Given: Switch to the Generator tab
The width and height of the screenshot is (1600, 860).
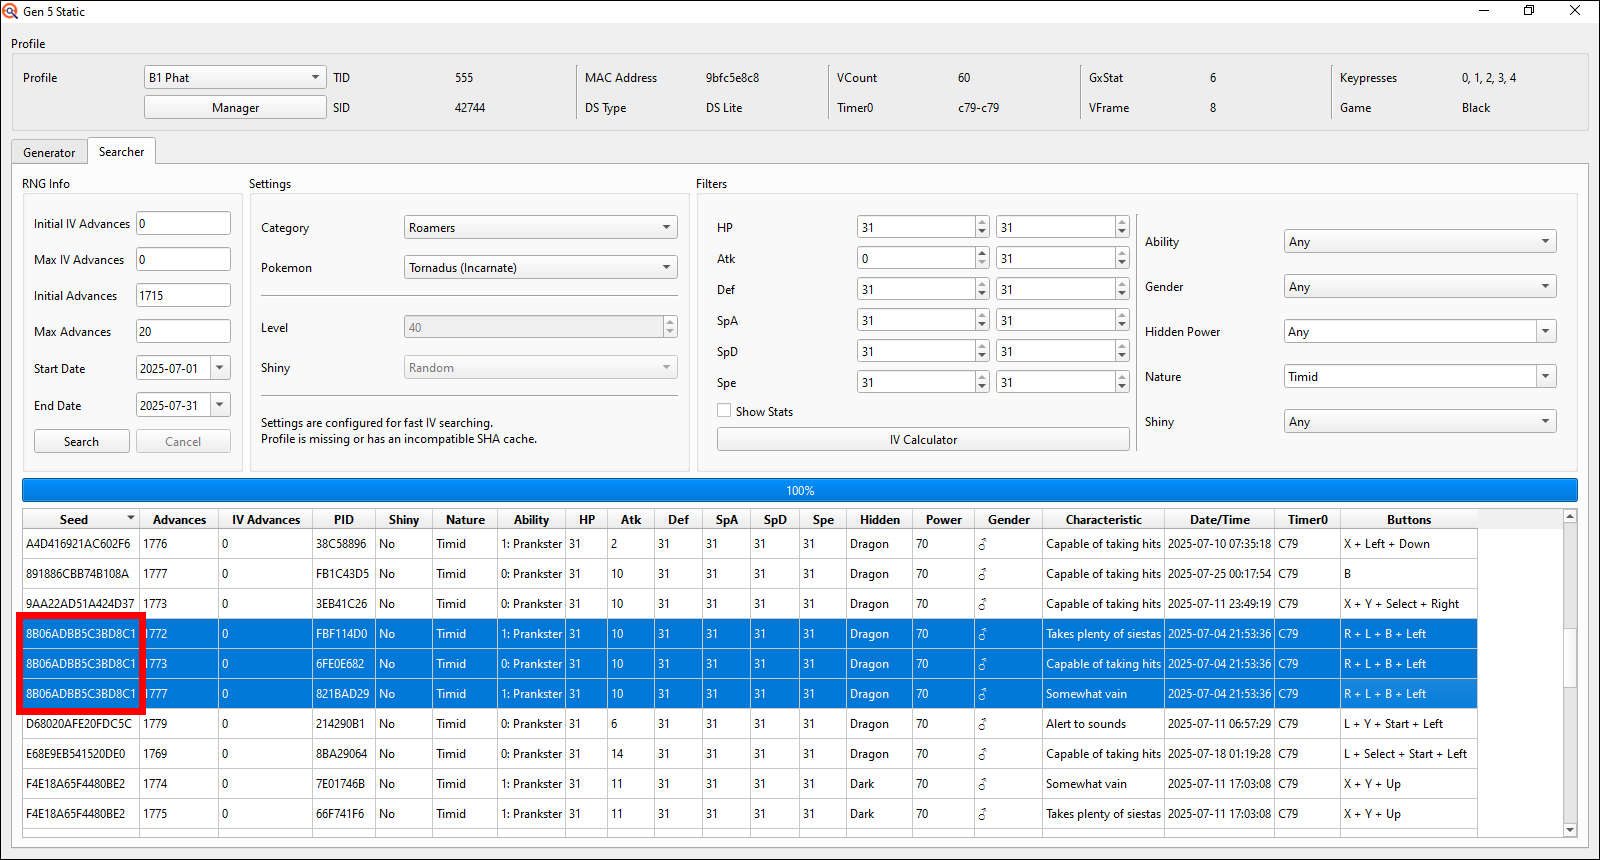Looking at the screenshot, I should pyautogui.click(x=49, y=152).
